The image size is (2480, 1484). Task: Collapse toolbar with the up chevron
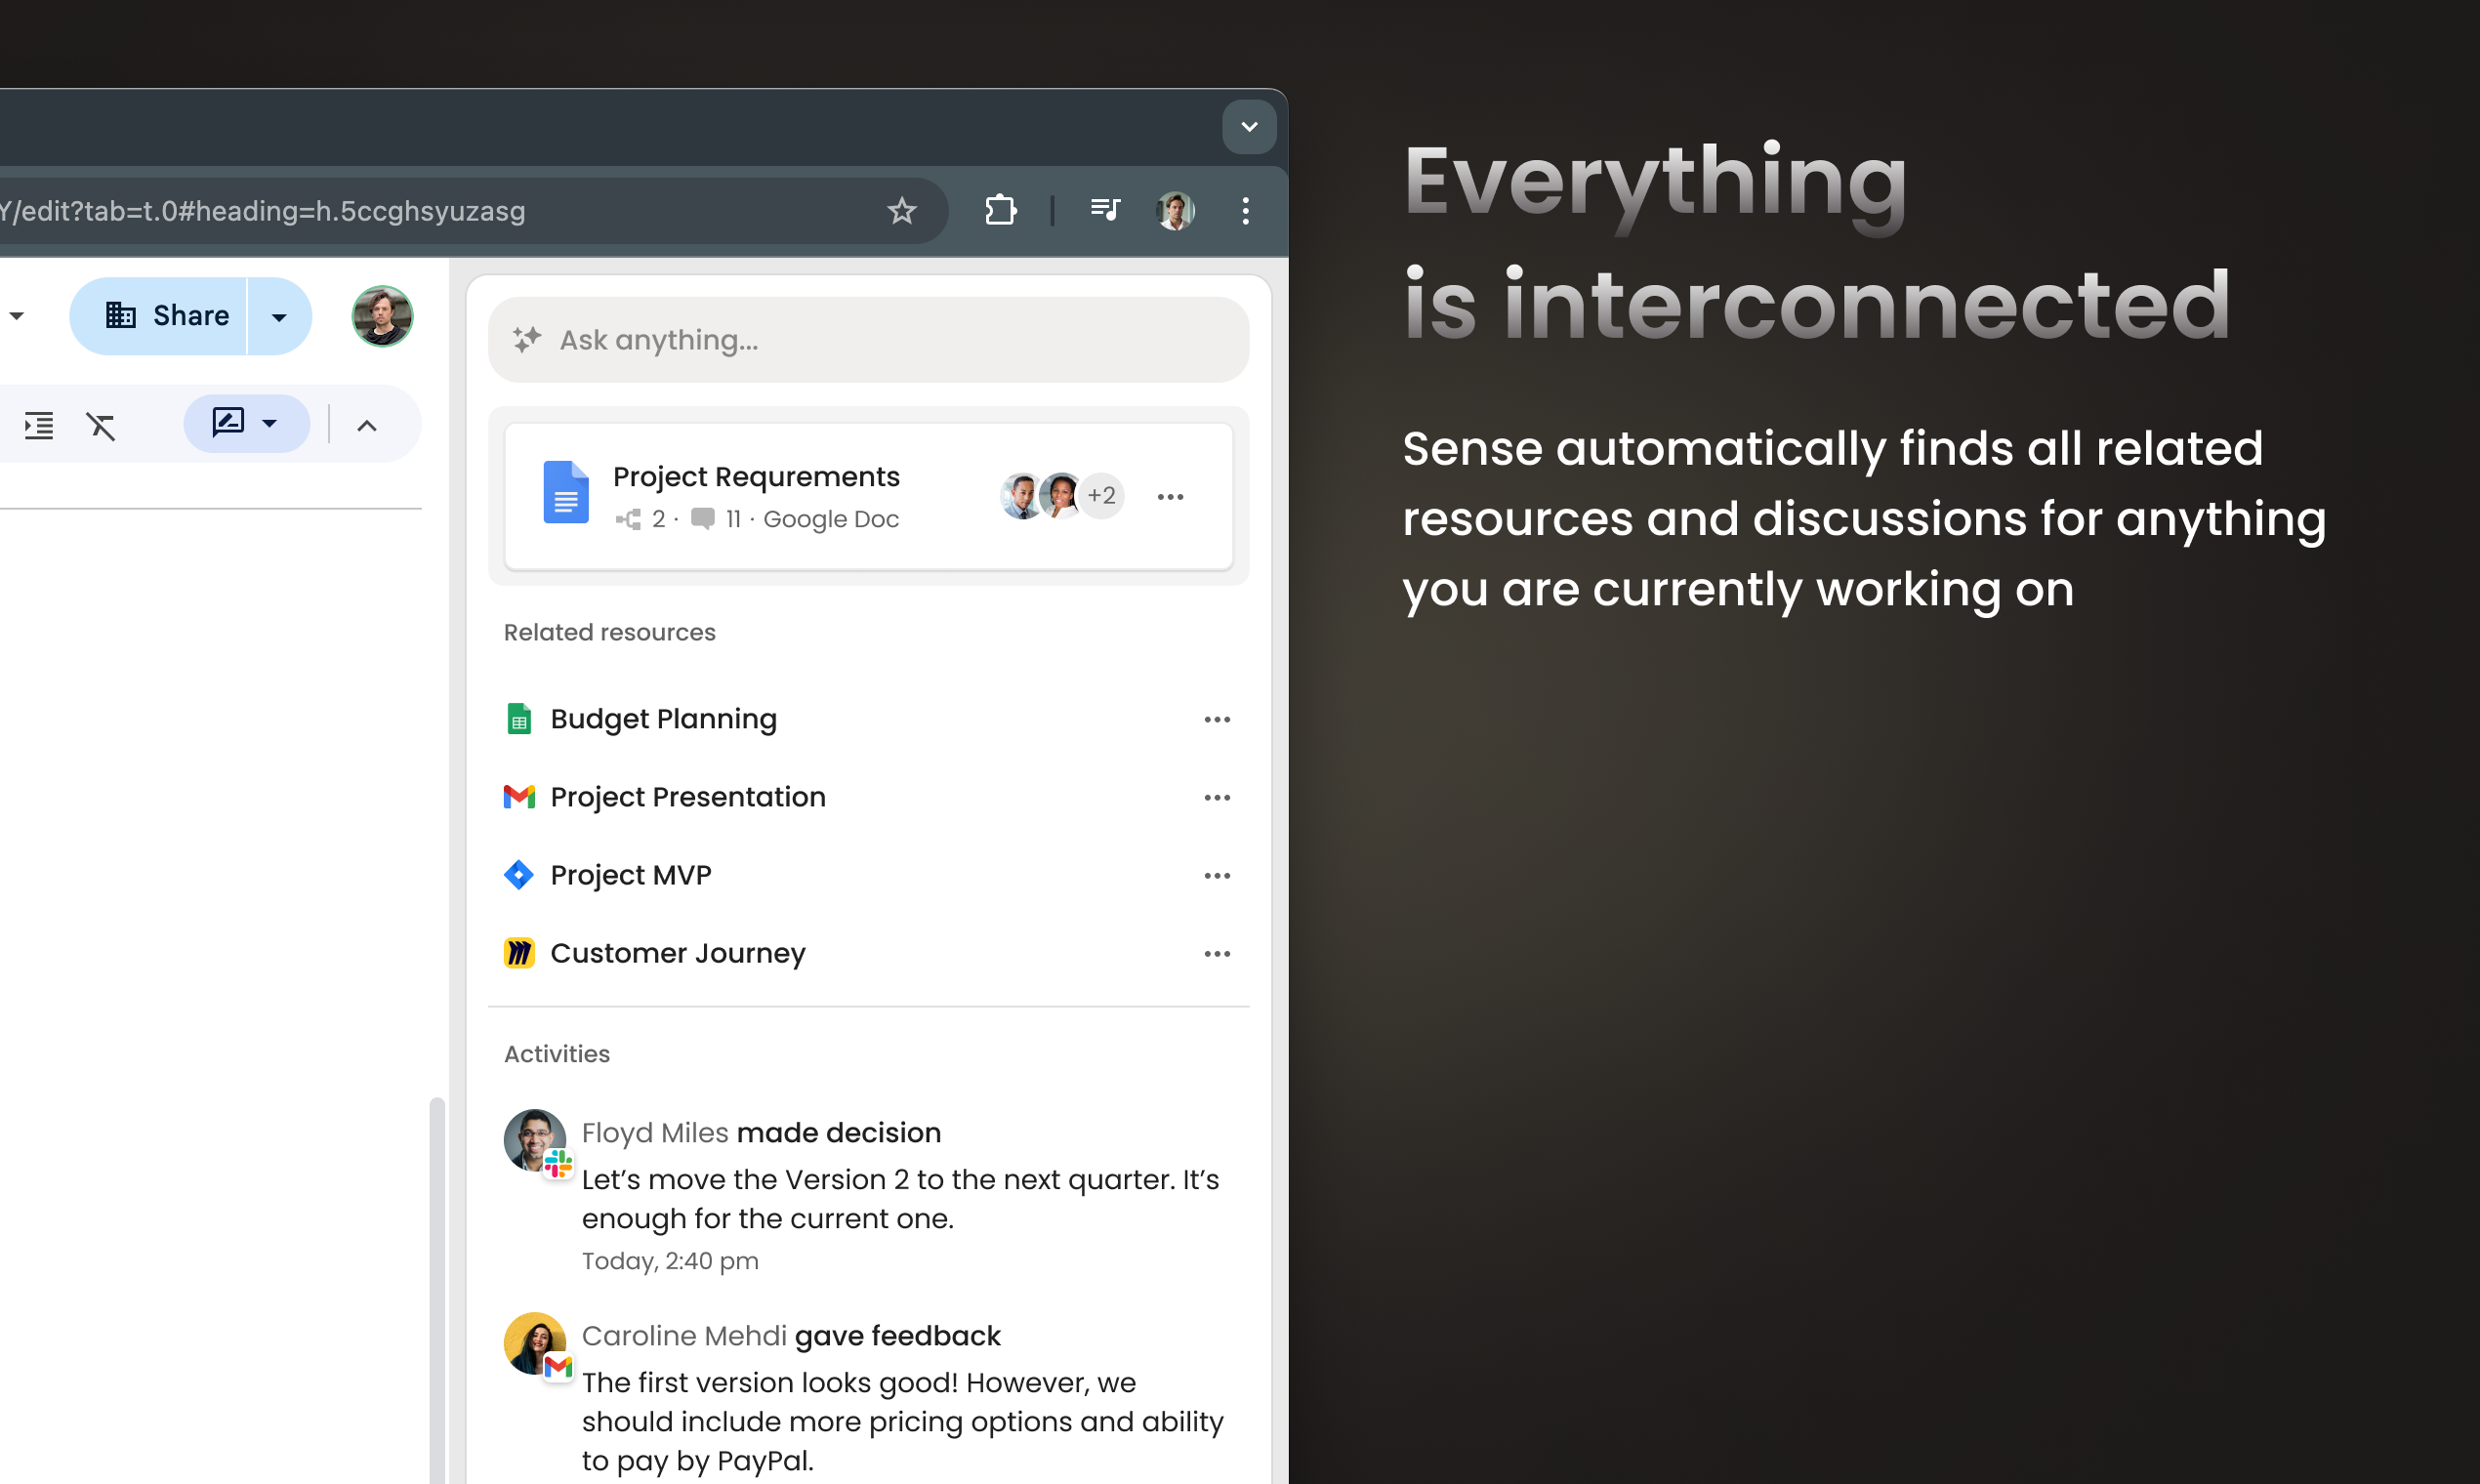pos(367,426)
